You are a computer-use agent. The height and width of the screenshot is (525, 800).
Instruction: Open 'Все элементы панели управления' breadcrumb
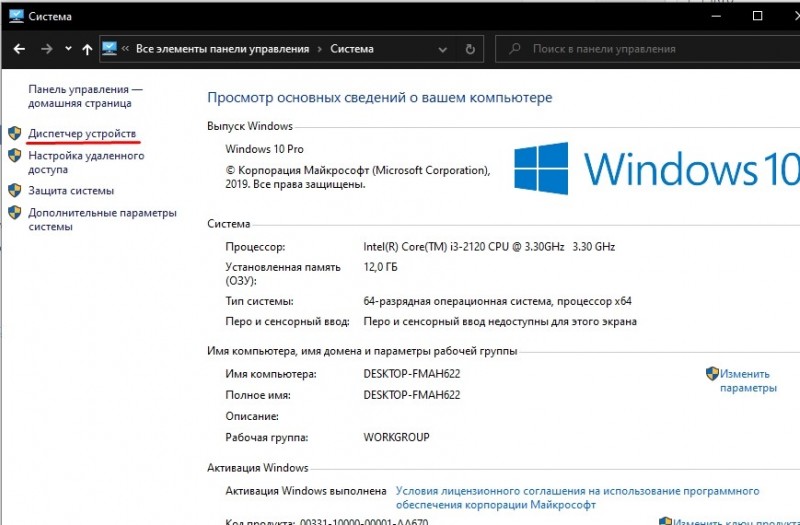[x=222, y=49]
